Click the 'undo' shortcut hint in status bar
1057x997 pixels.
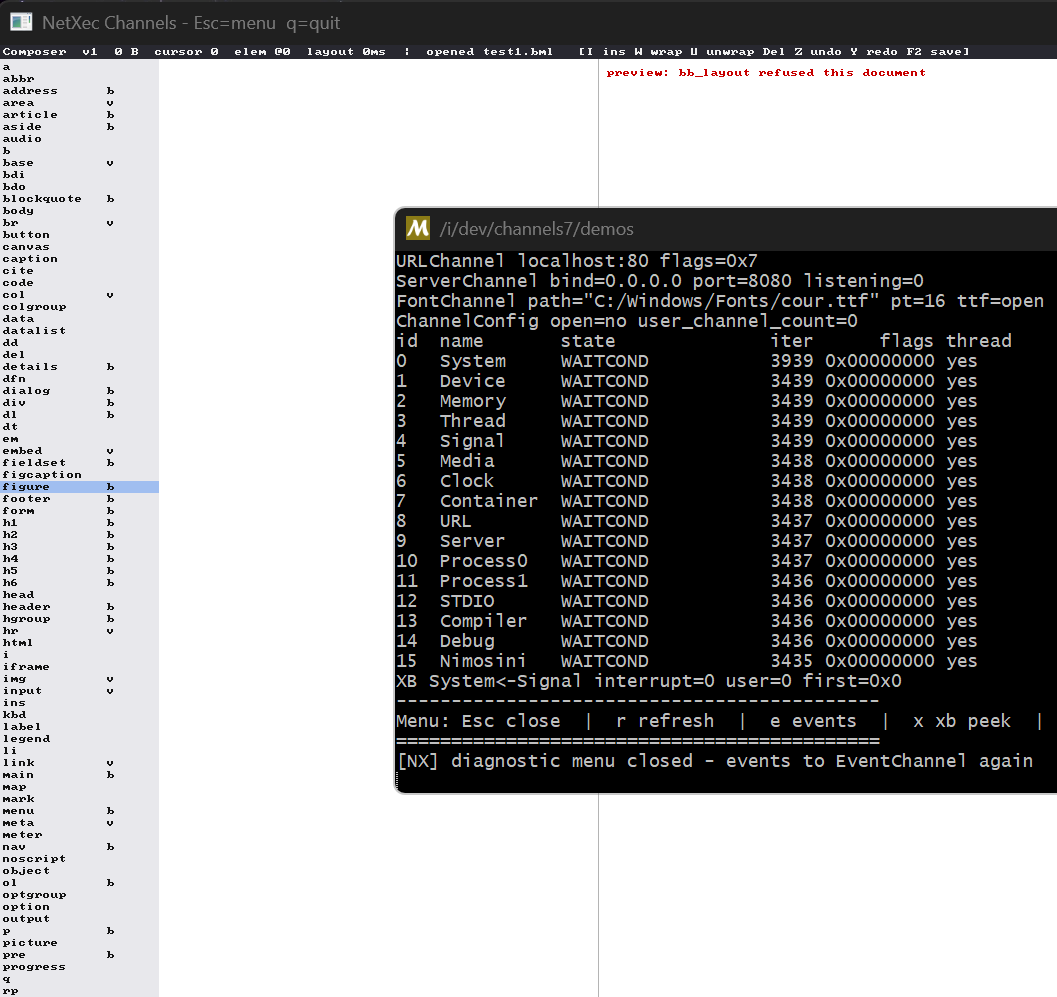(818, 51)
